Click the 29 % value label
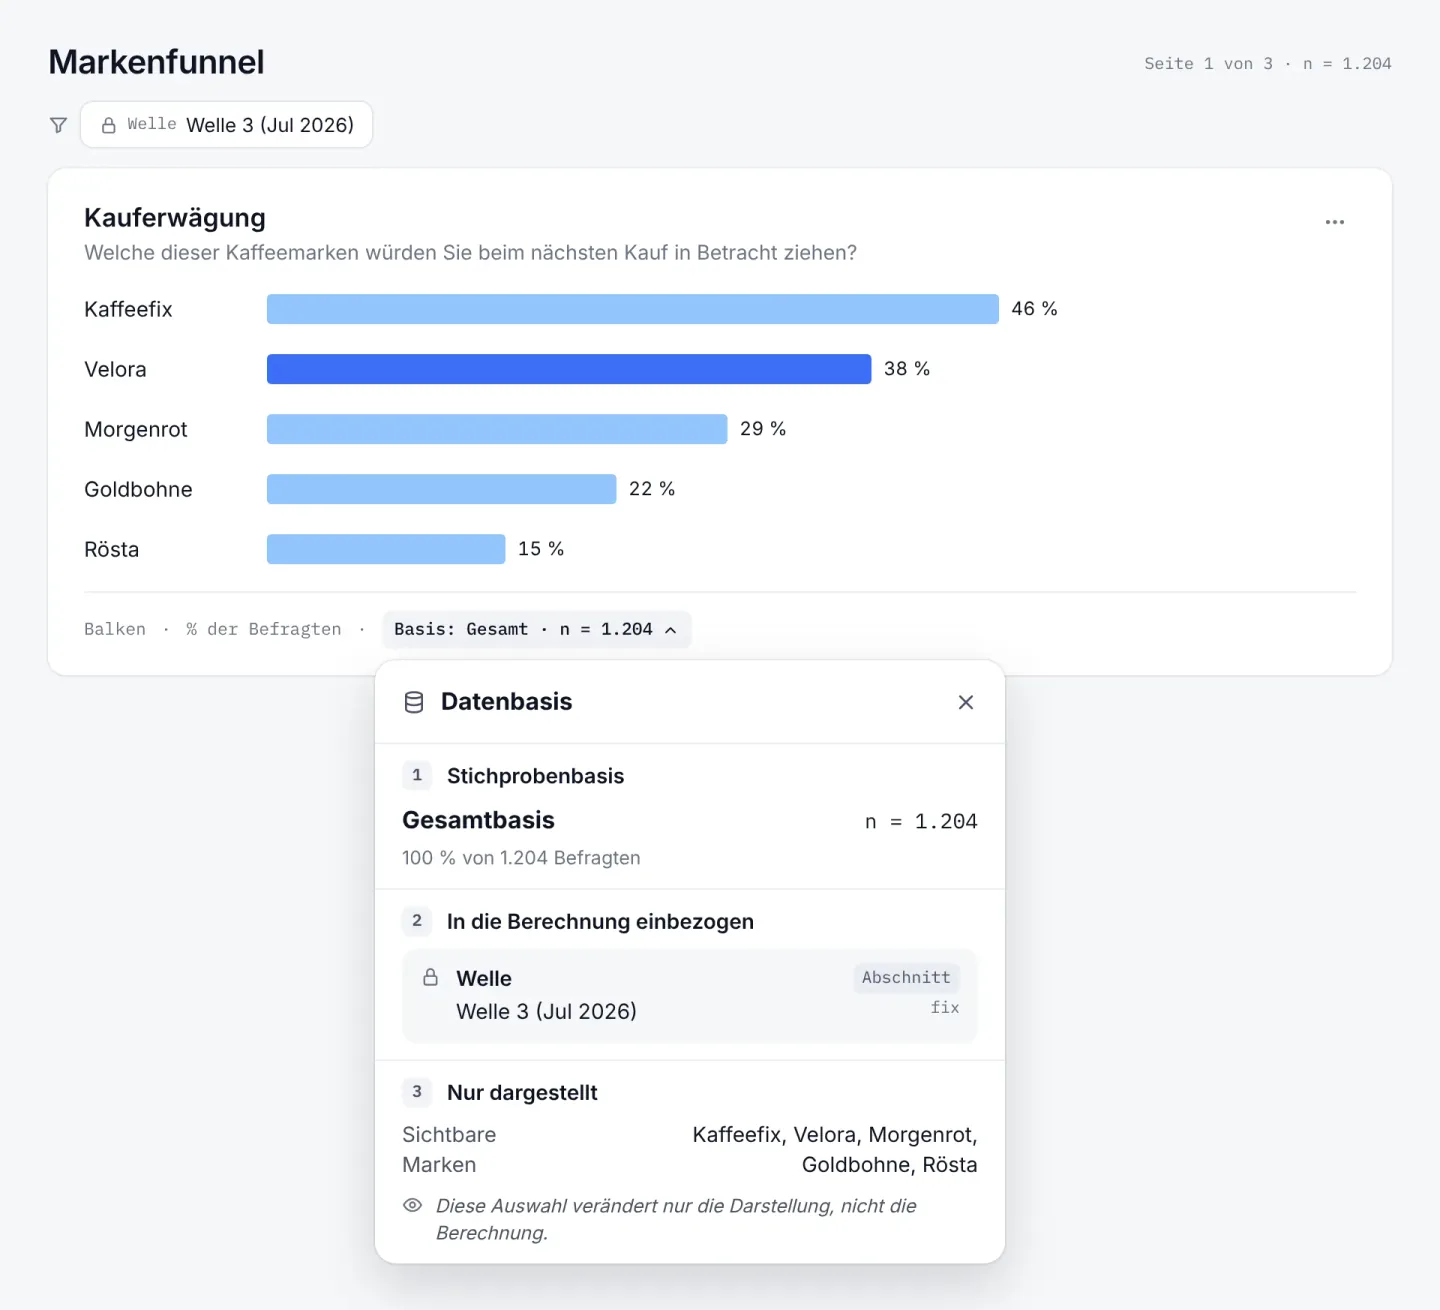This screenshot has height=1310, width=1440. tap(763, 429)
